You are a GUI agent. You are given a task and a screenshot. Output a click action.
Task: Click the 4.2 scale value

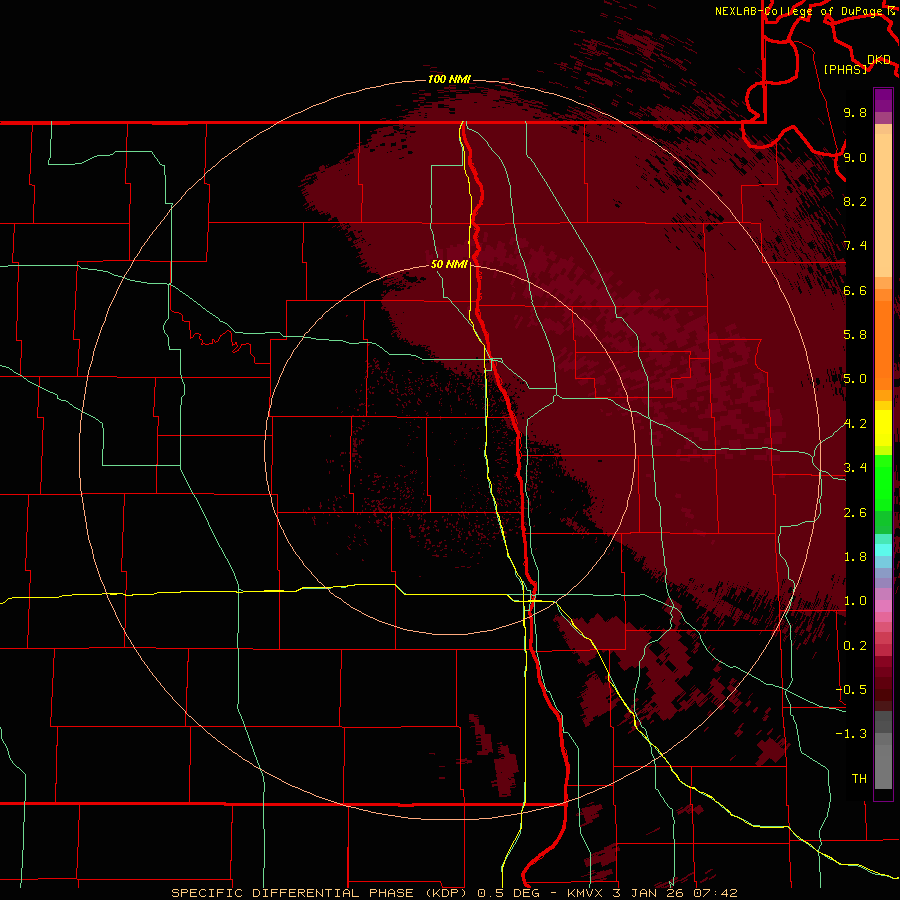855,424
